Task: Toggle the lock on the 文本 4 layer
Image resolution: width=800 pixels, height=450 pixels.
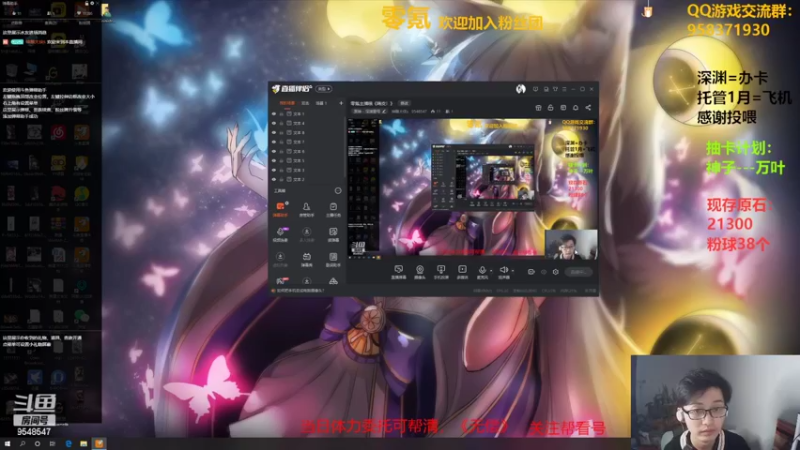Action: tap(281, 123)
